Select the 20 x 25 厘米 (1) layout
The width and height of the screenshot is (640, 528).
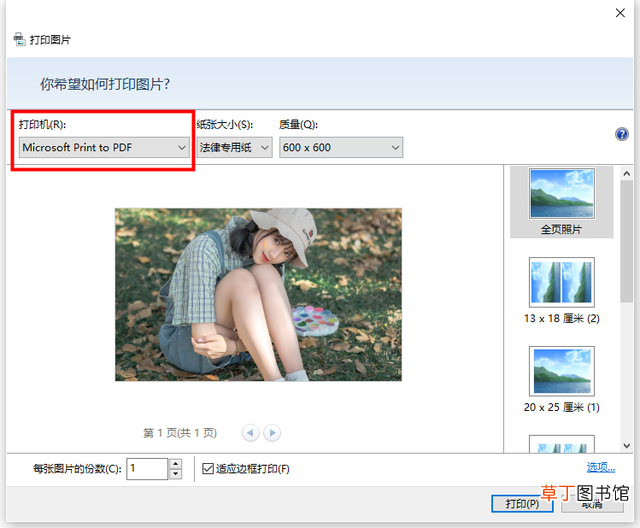tap(562, 379)
